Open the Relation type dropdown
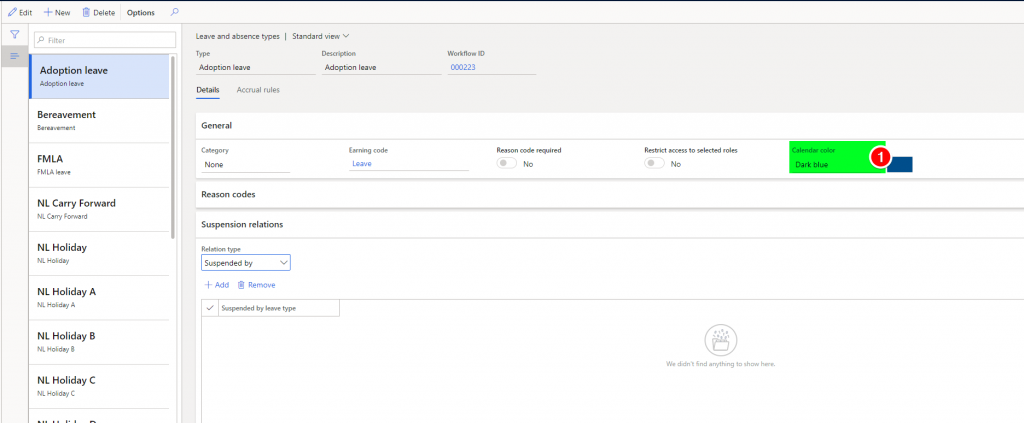 coord(246,262)
